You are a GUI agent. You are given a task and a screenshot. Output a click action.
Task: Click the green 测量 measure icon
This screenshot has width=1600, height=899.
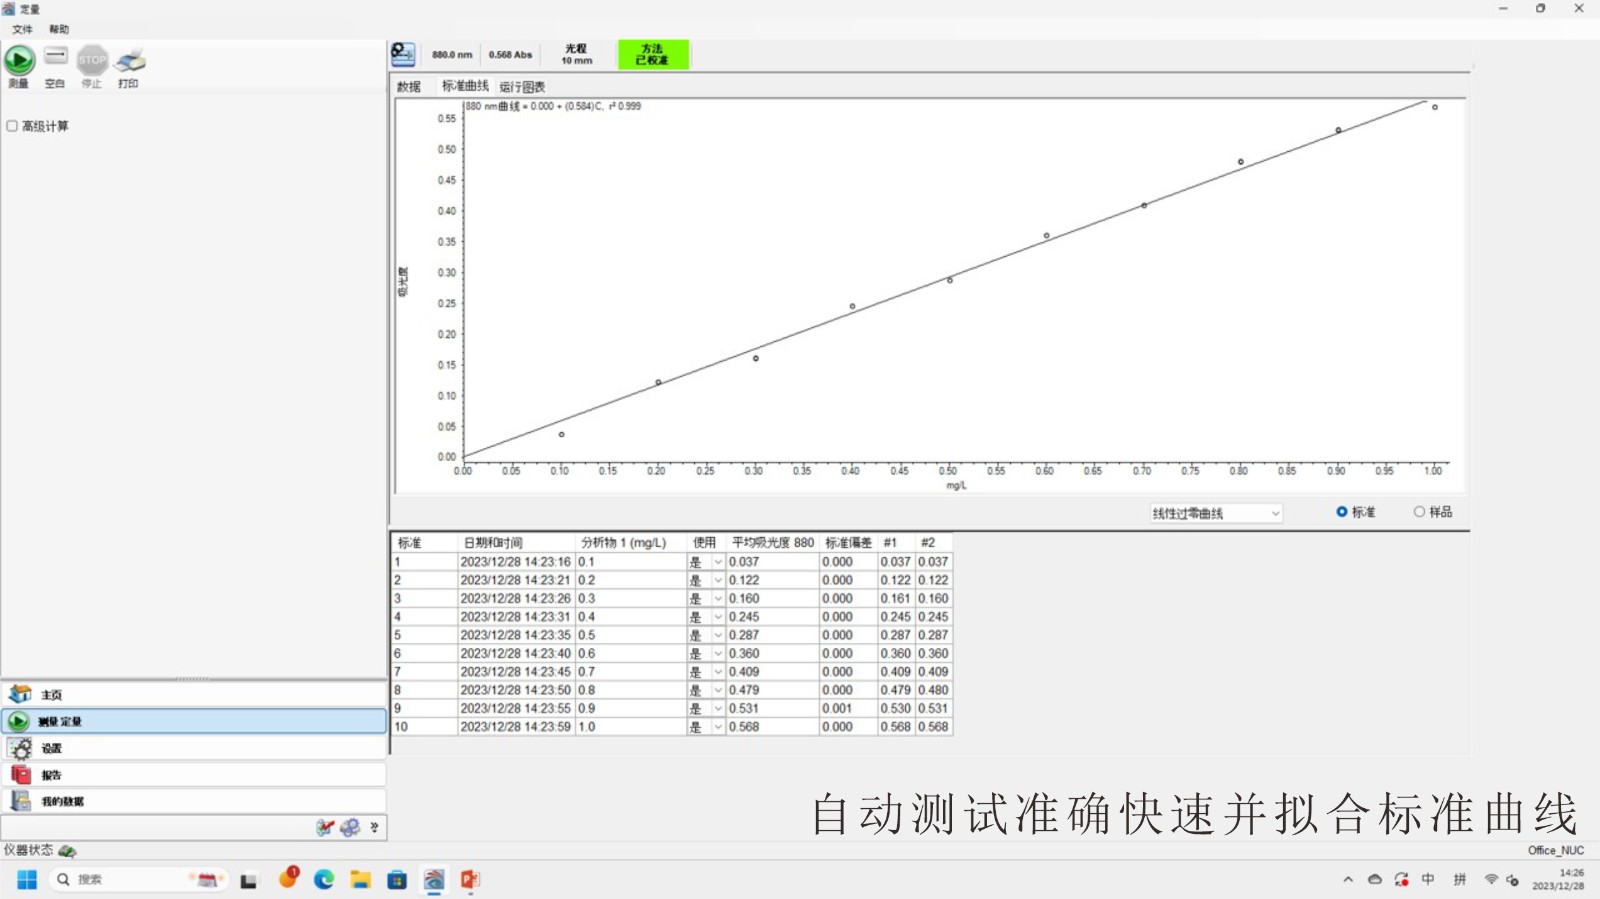(19, 61)
